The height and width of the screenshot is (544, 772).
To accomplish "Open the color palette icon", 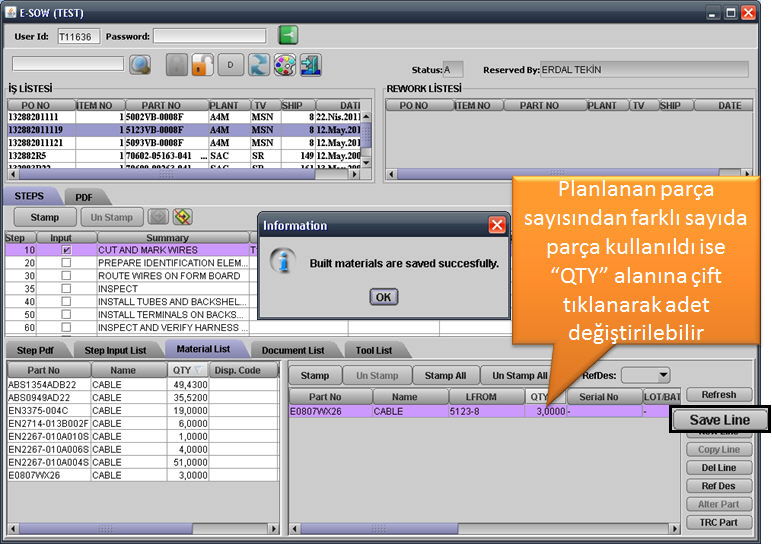I will point(285,64).
